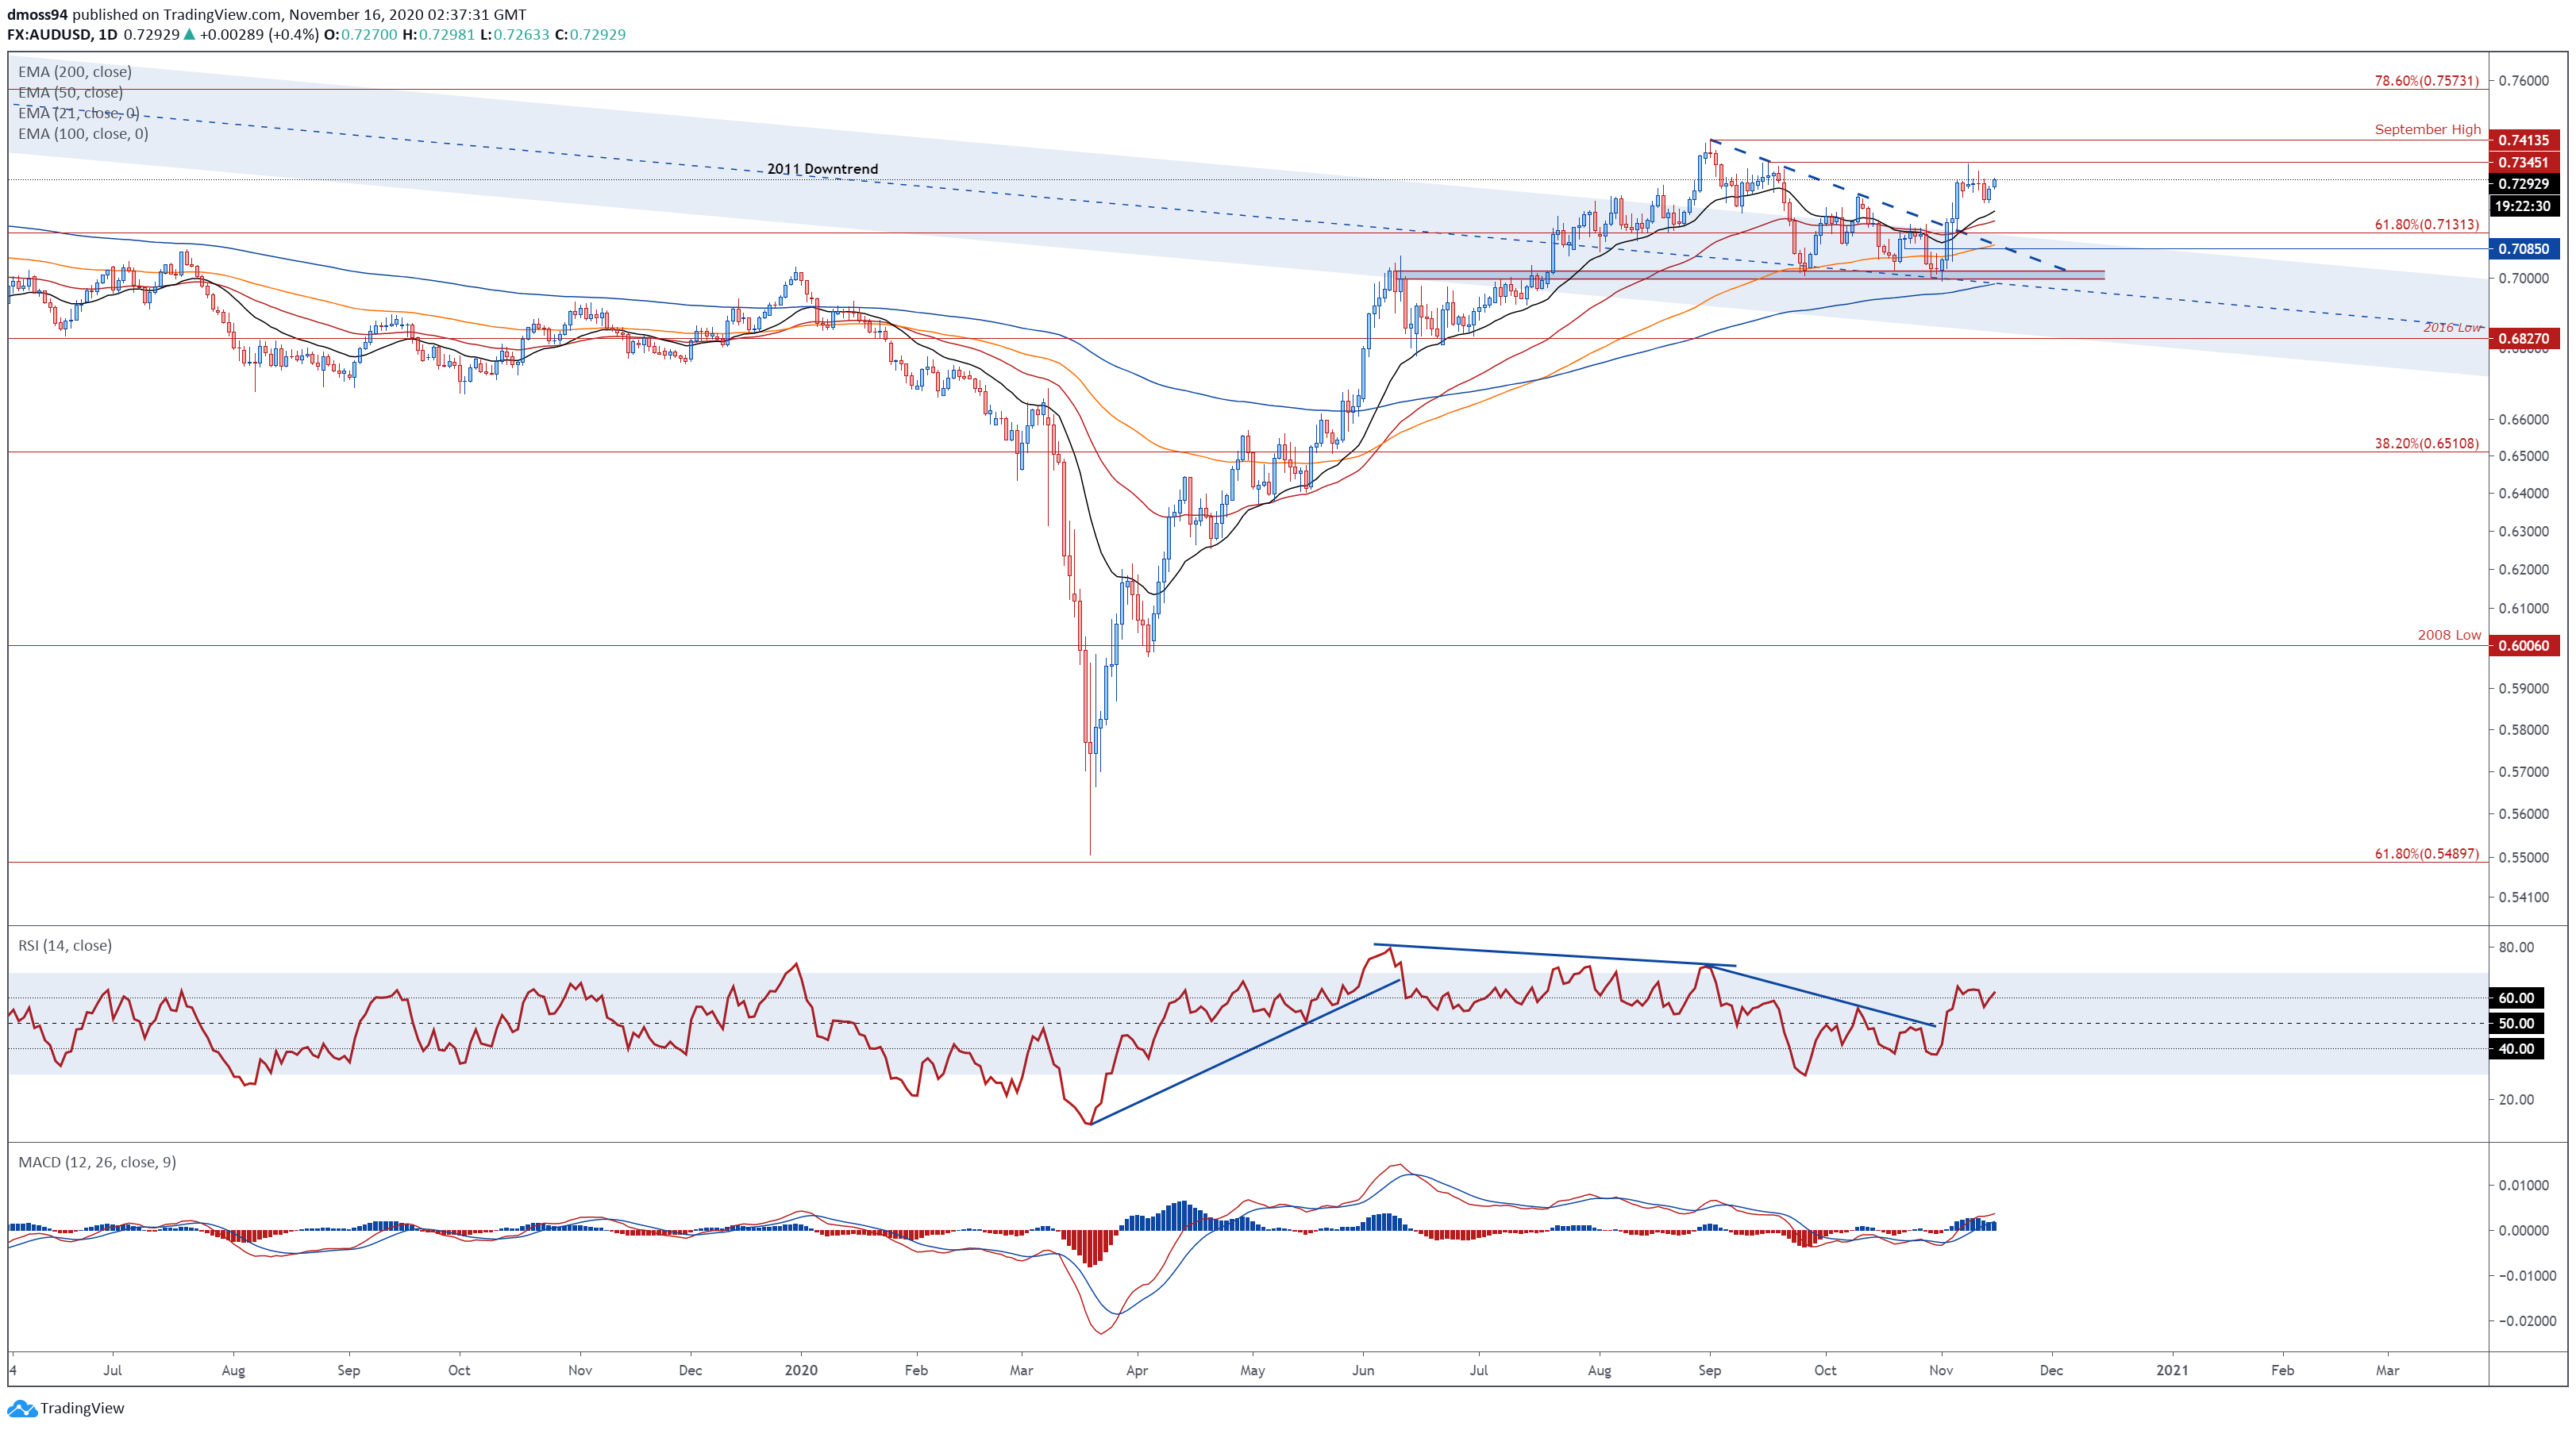Click the 0.01000 MACD axis label
Screen dimensions: 2576x1430
click(2523, 1185)
